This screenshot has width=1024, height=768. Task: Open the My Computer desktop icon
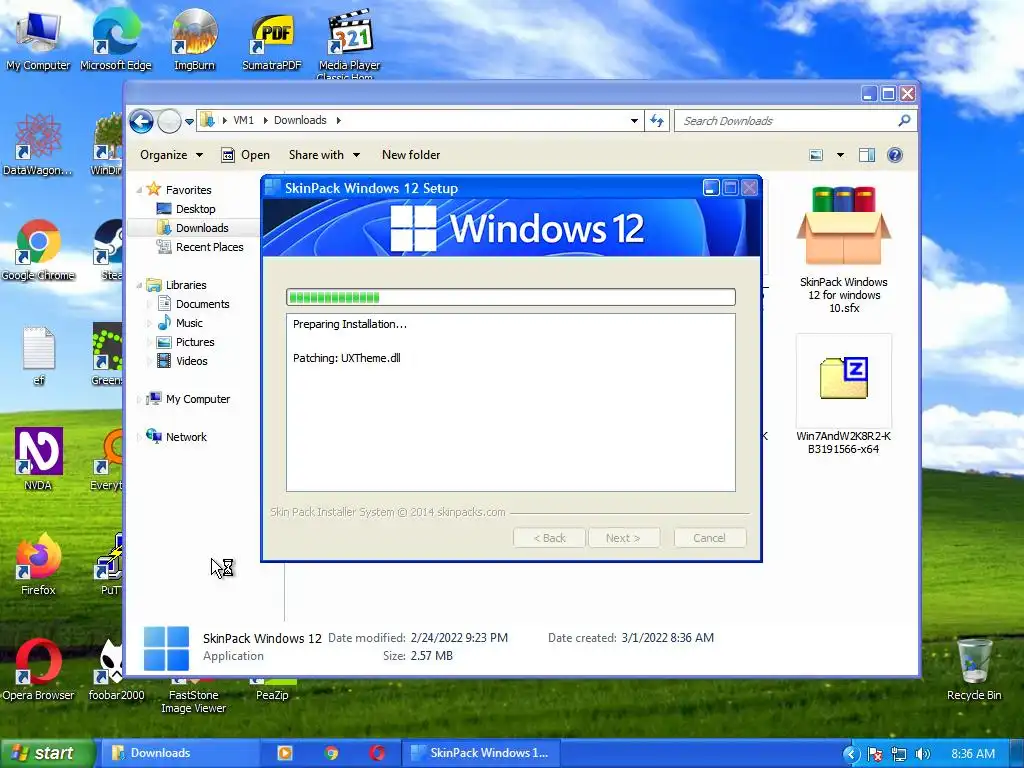pos(38,39)
